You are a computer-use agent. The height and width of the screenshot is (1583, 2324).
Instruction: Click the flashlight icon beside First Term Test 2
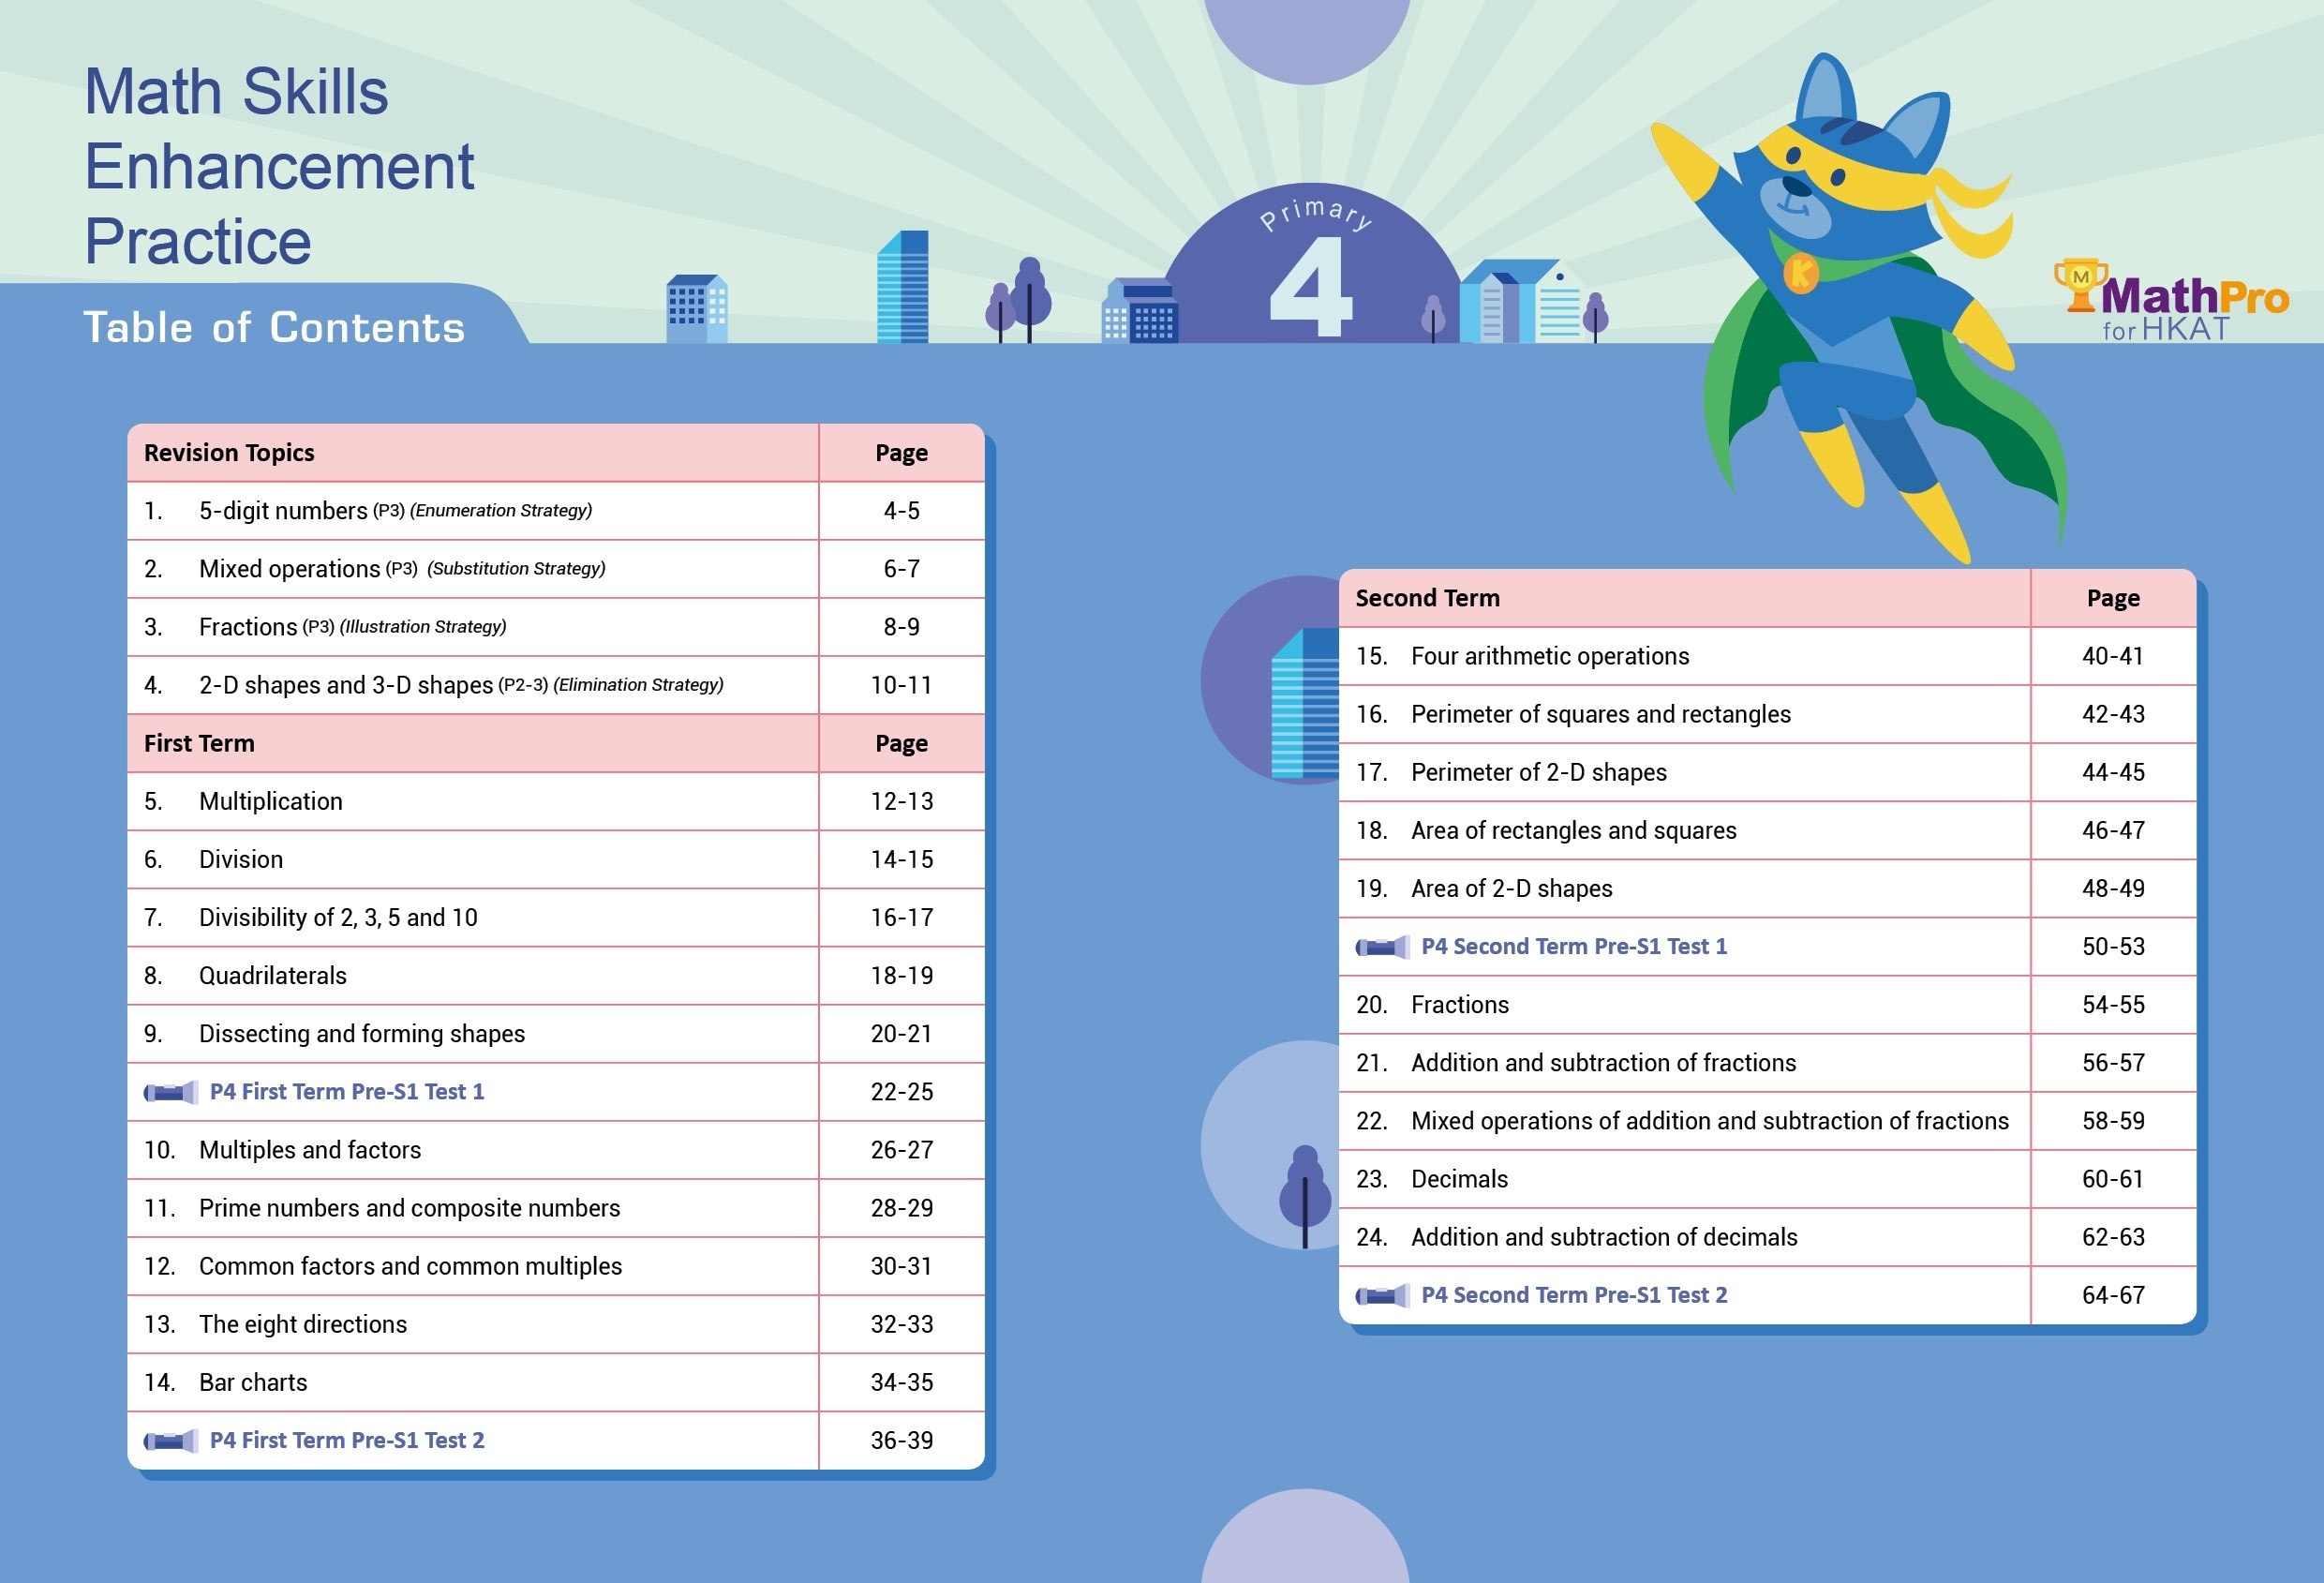170,1441
